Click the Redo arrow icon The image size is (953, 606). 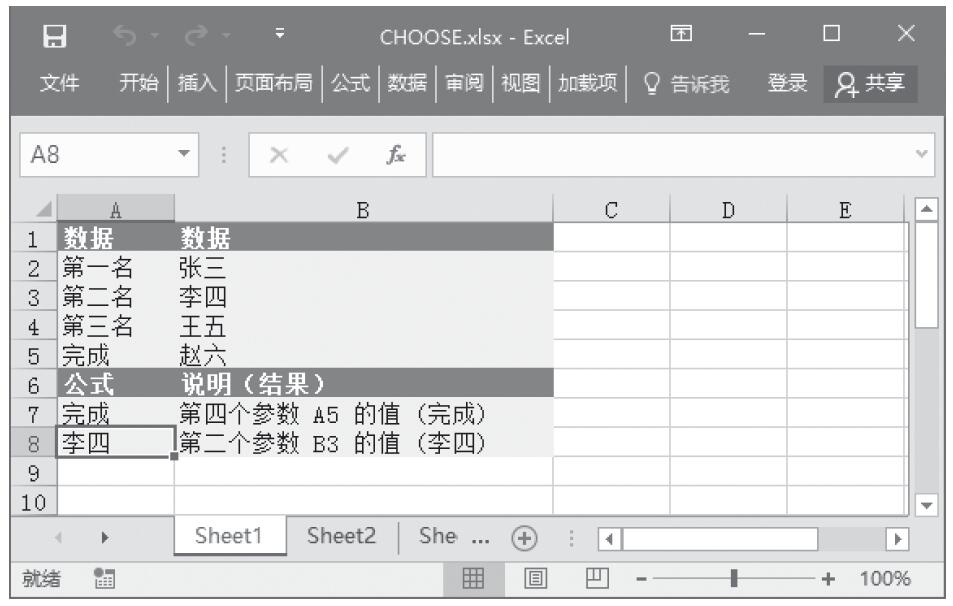click(x=191, y=37)
